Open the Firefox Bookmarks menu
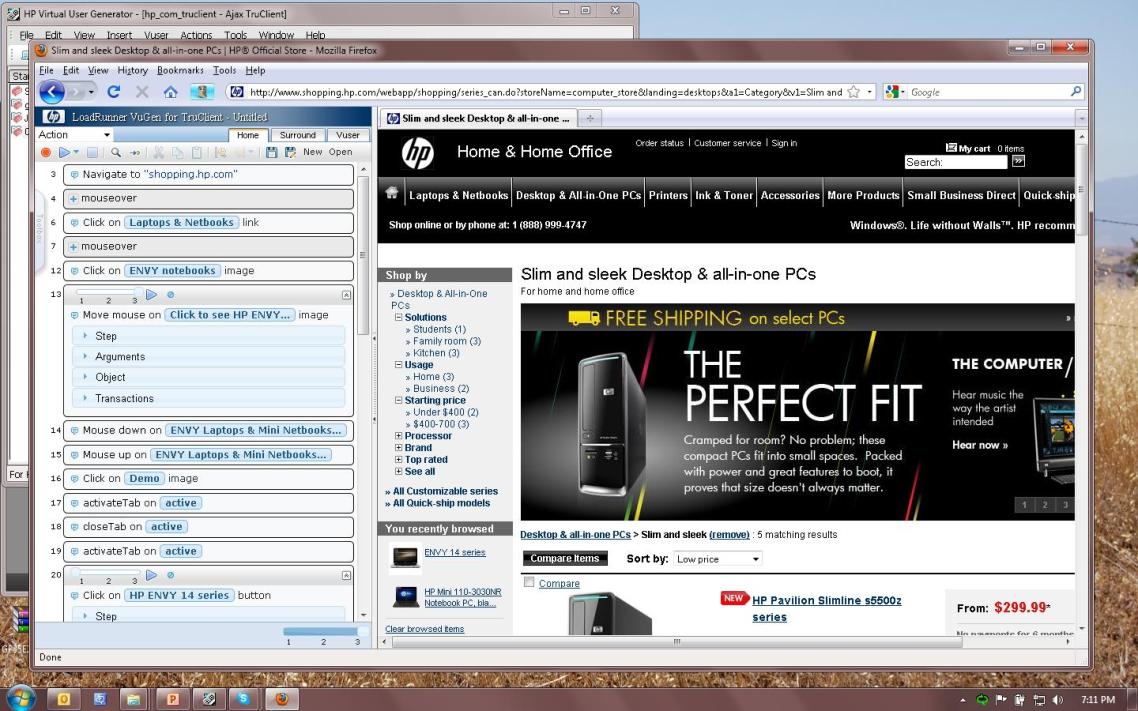Screen dimensions: 1138x711 click(180, 70)
